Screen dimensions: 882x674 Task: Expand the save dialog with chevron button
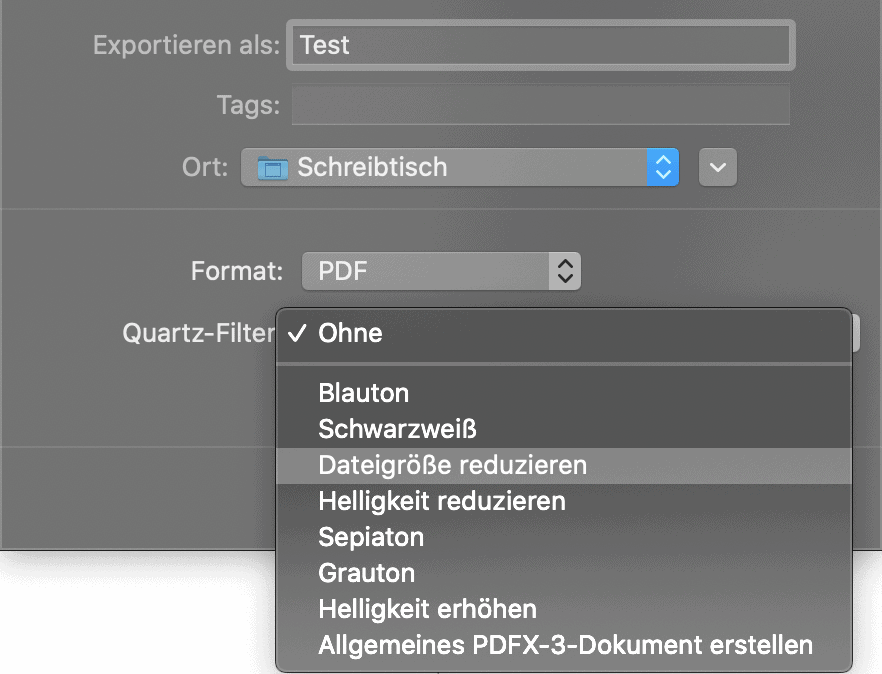tap(717, 167)
